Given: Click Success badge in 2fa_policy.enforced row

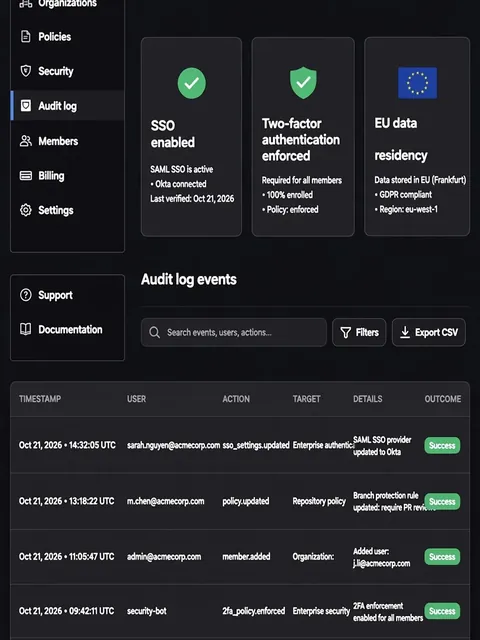Looking at the screenshot, I should (x=442, y=611).
